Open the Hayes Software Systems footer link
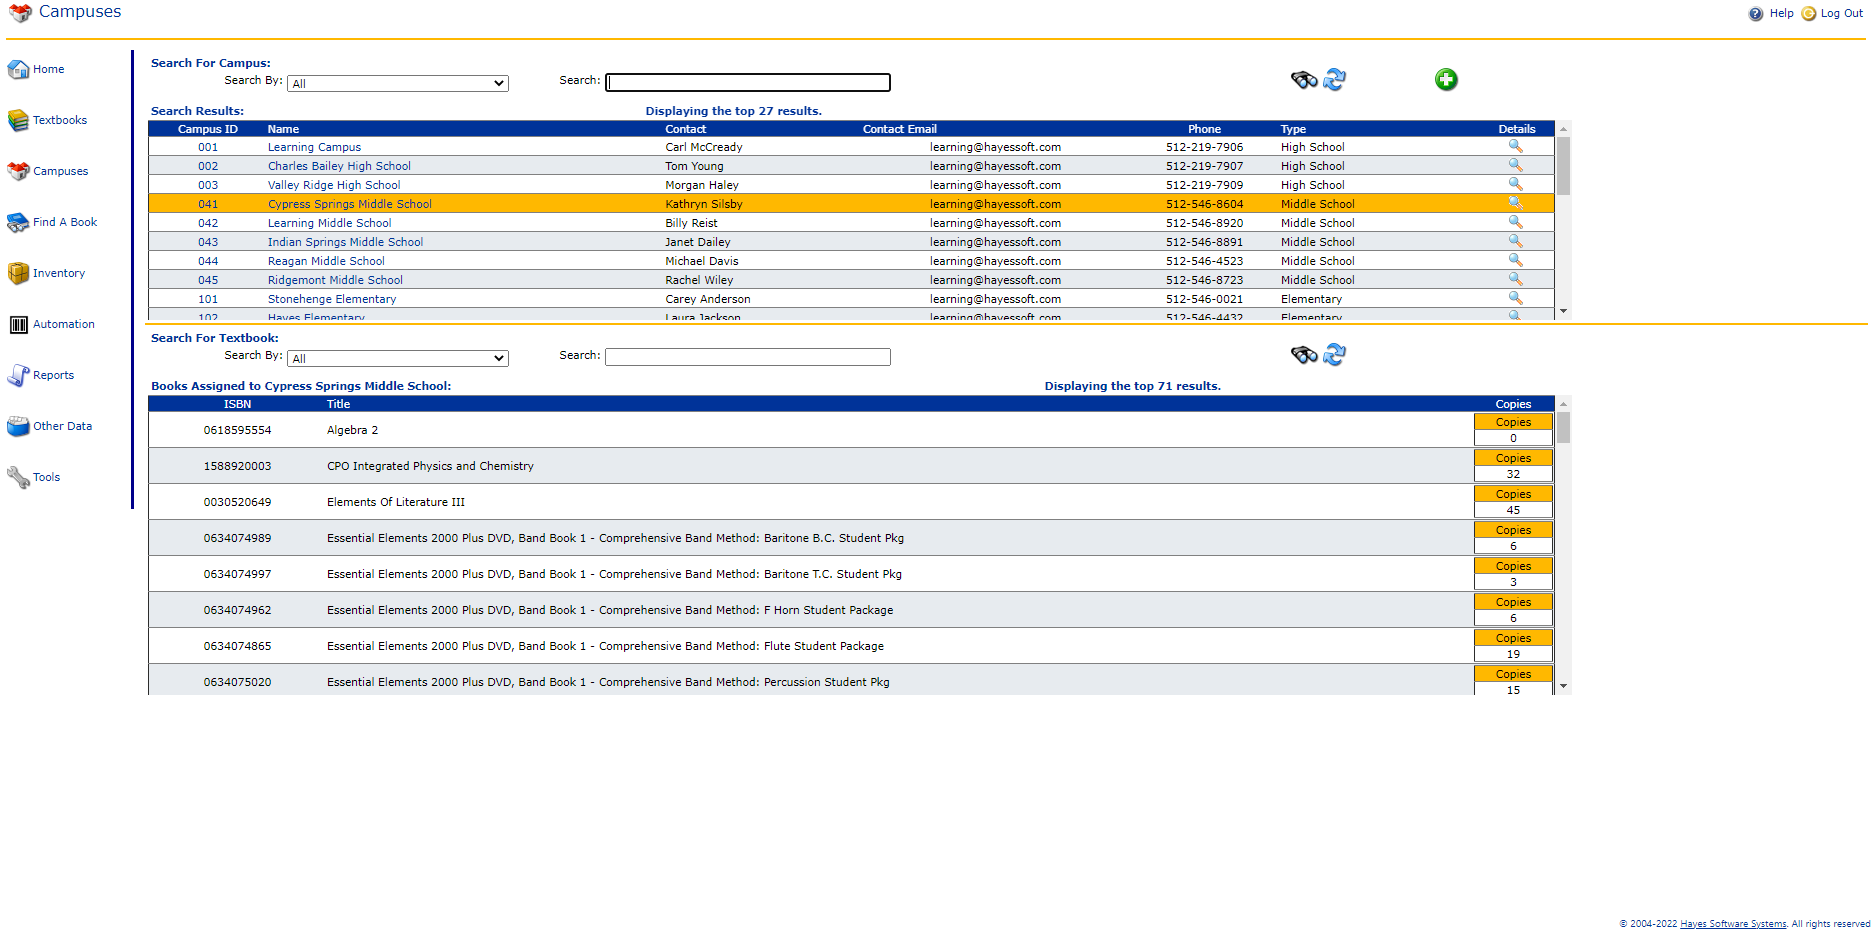 point(1733,924)
